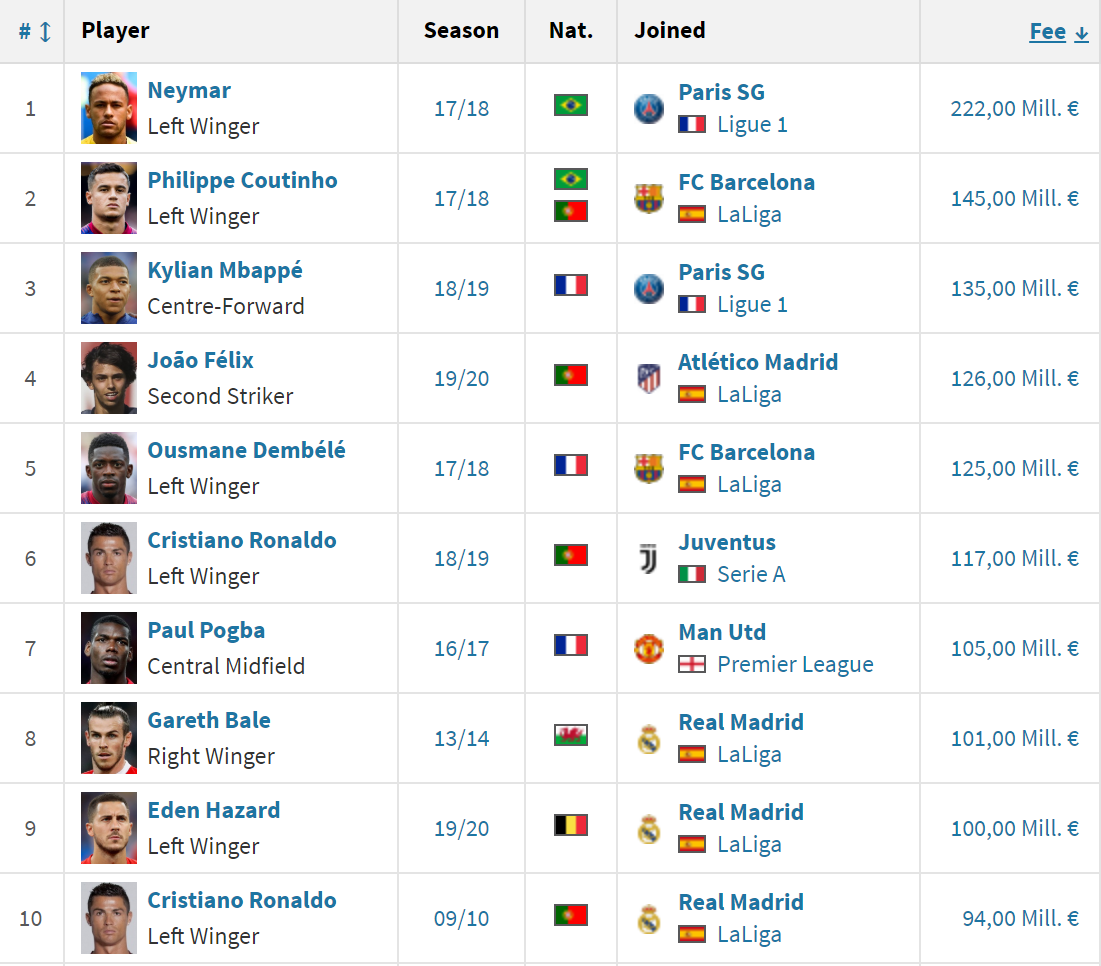Click the Atlético Madrid club crest
The height and width of the screenshot is (966, 1101).
648,378
